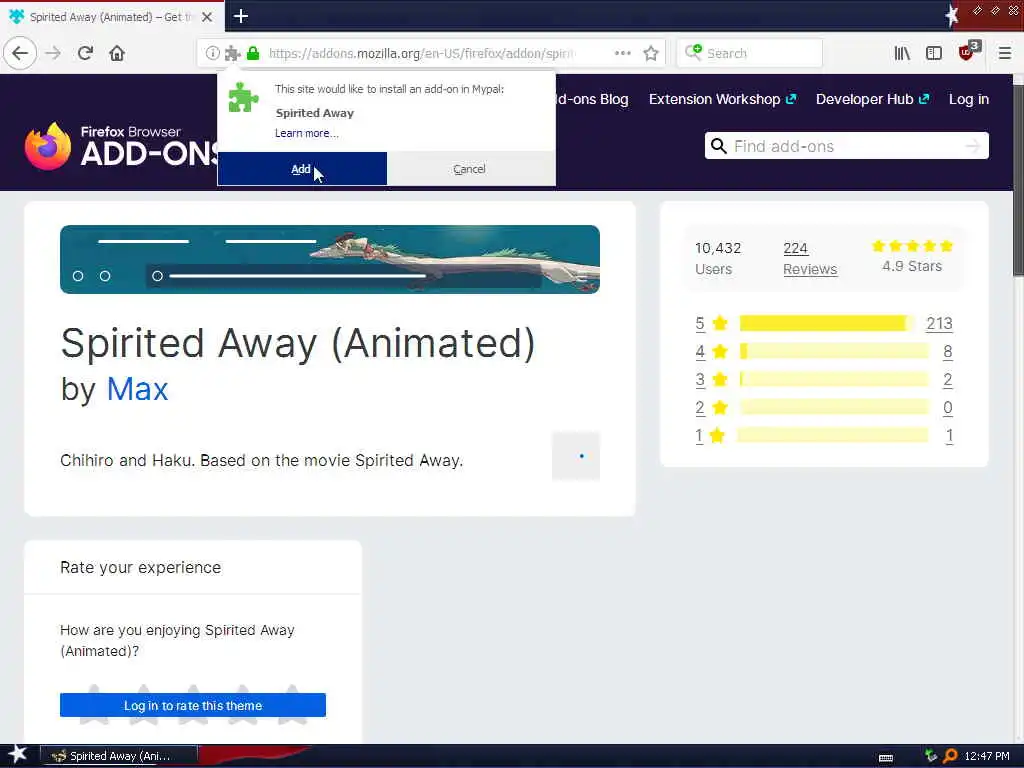The width and height of the screenshot is (1024, 768).
Task: Show site information icon in address bar
Action: 212,53
